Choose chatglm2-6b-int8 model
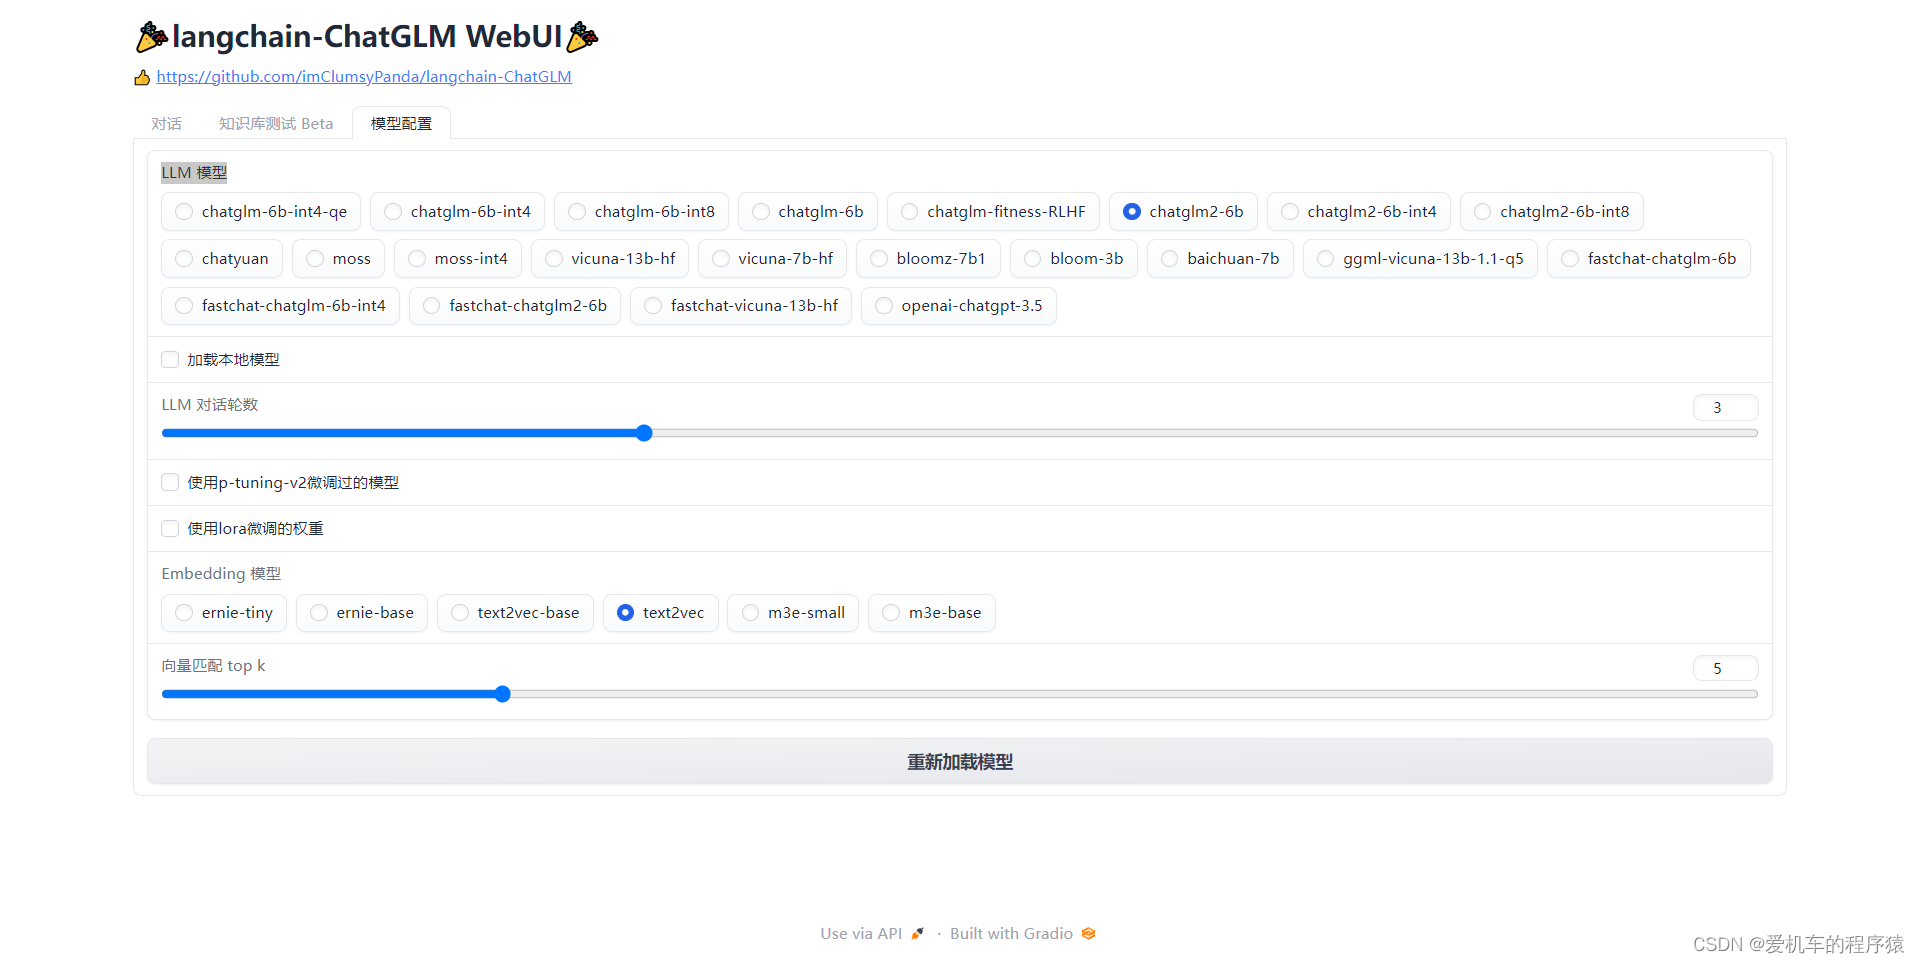 pos(1552,212)
